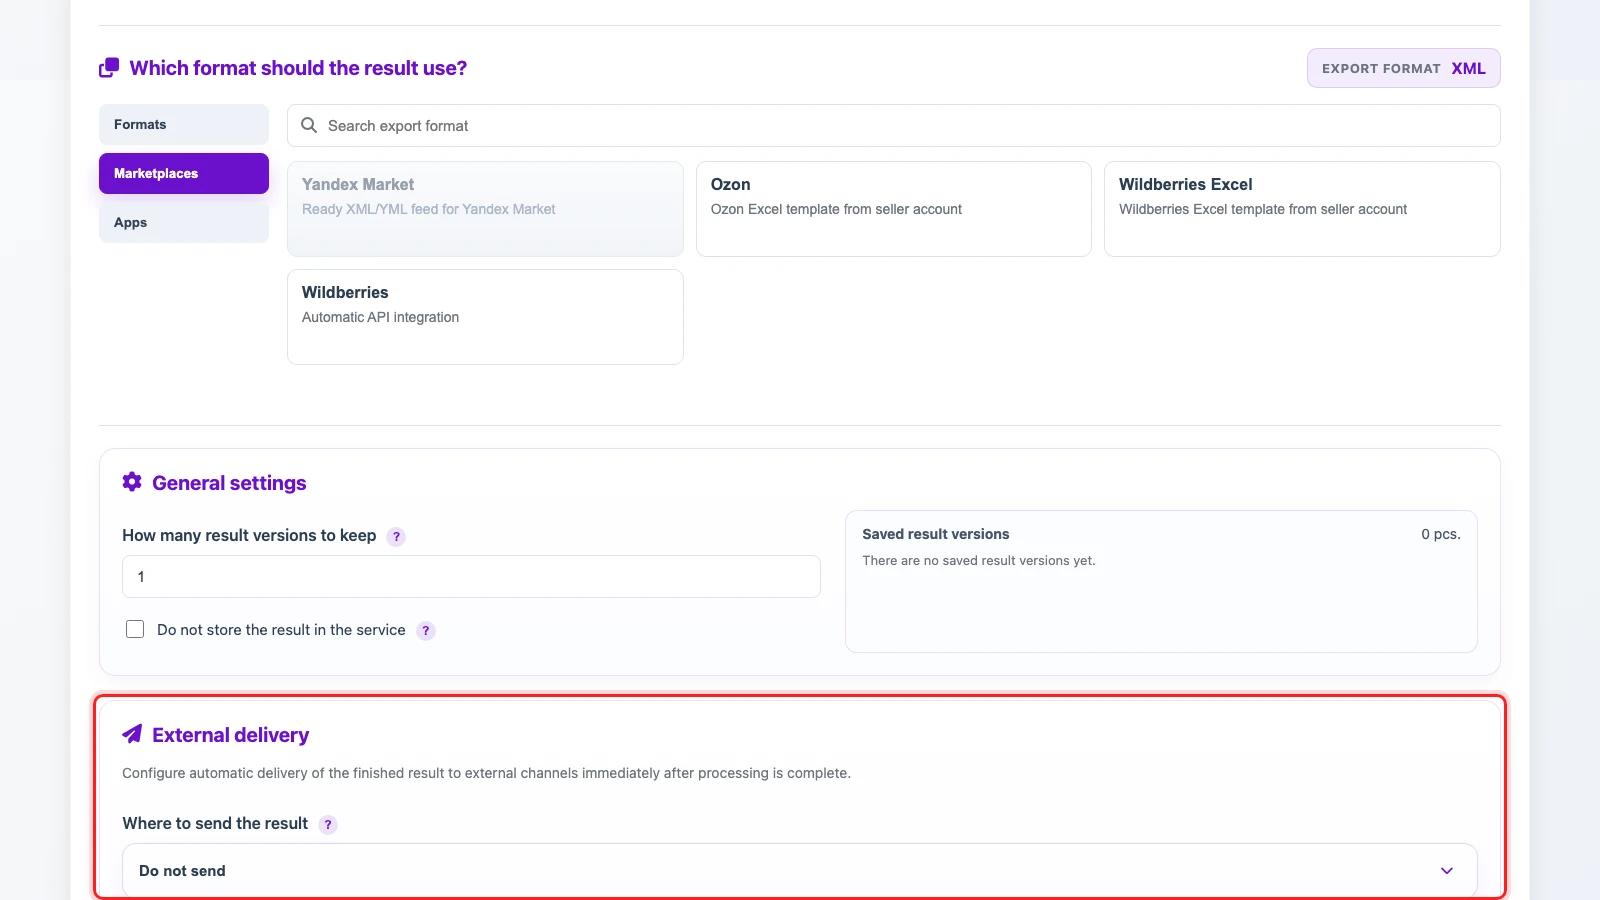
Task: Select Wildberries Automatic API integration card
Action: click(485, 317)
